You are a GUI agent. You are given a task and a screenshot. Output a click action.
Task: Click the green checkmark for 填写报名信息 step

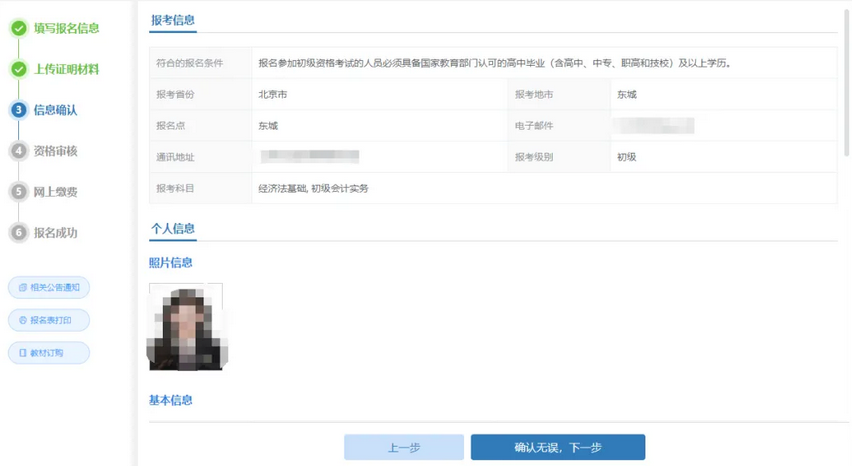coord(18,28)
